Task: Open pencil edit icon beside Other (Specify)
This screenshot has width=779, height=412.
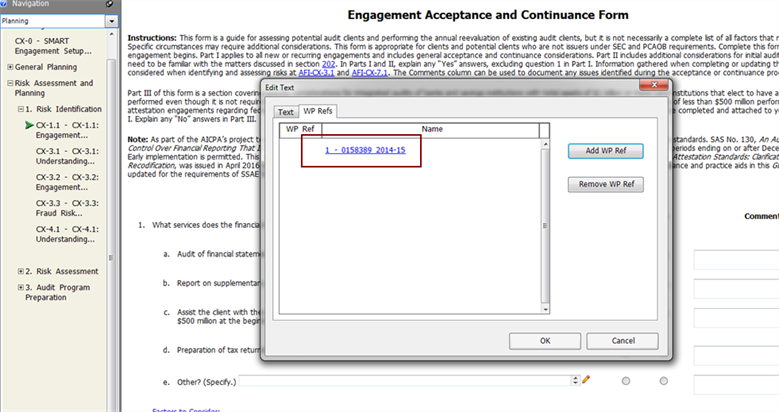Action: pos(586,380)
